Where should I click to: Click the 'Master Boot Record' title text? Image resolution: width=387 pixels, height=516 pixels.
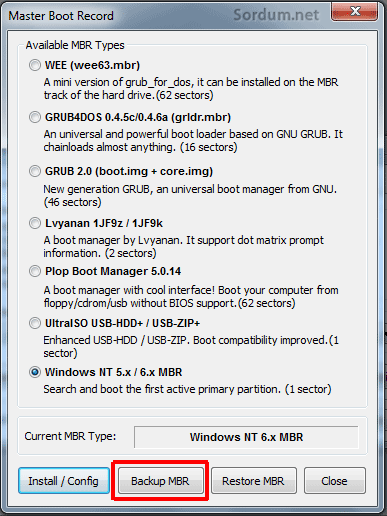click(61, 16)
